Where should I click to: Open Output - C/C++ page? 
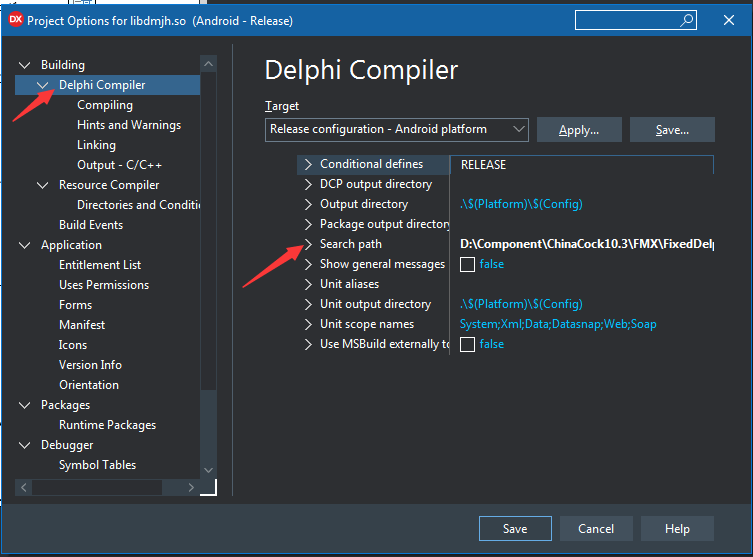pos(119,165)
